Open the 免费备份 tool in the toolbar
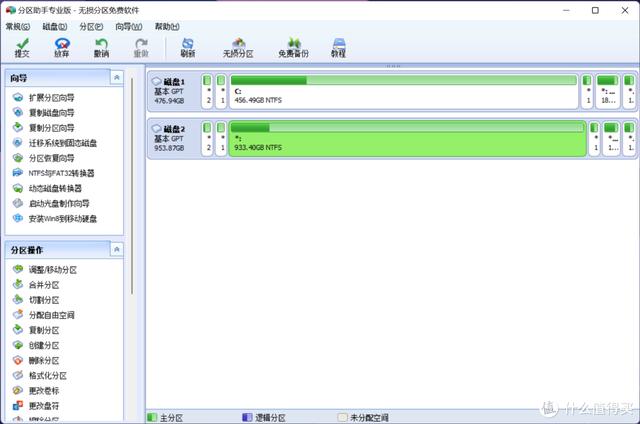The image size is (640, 424). coord(293,48)
